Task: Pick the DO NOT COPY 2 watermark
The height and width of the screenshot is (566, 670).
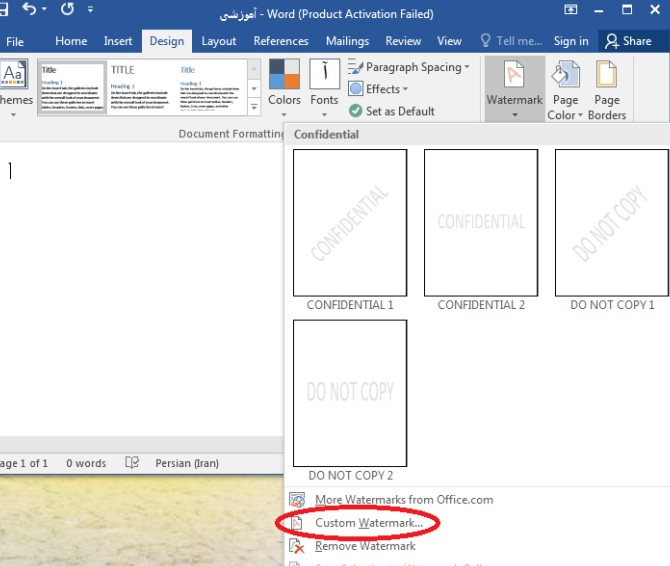Action: click(350, 392)
